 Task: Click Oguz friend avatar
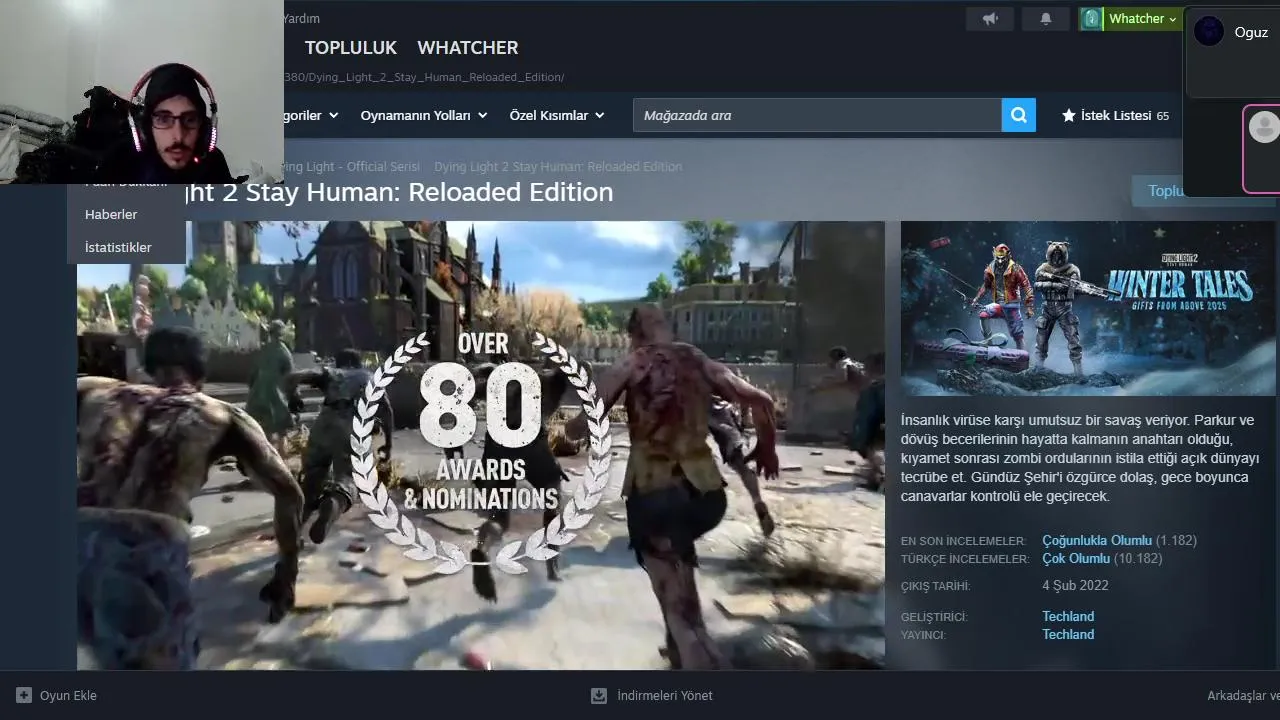tap(1209, 31)
